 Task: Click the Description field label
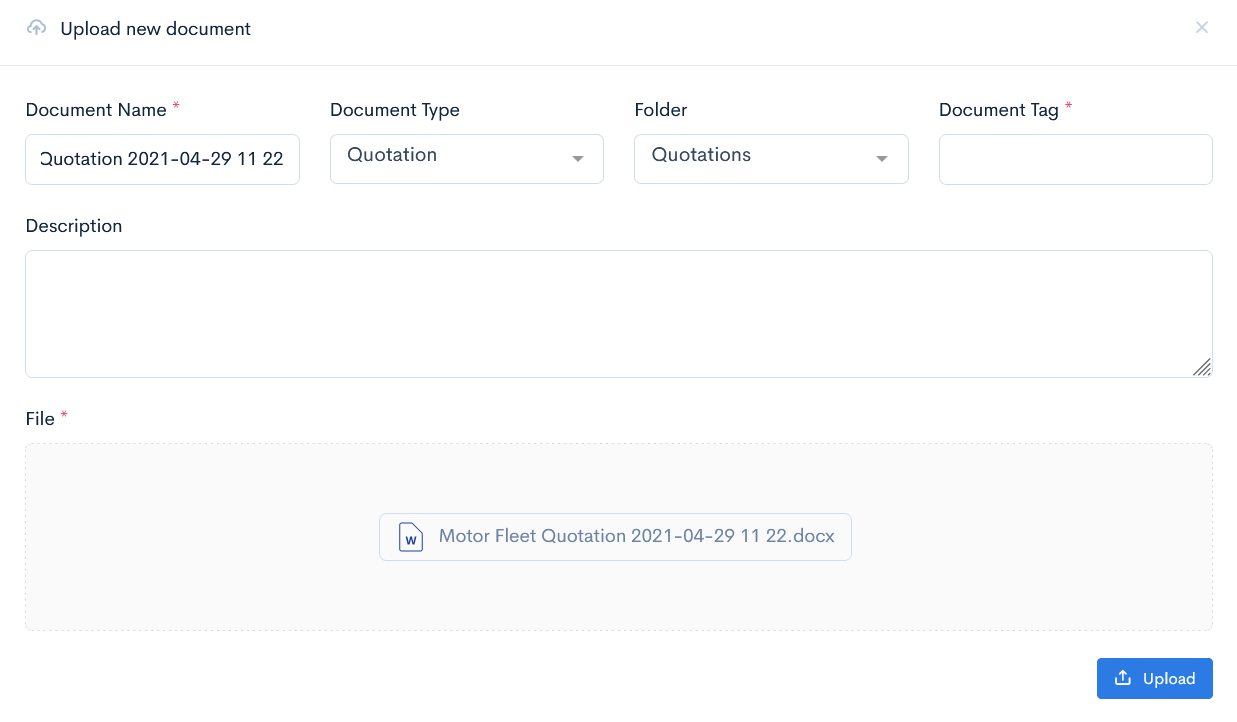click(74, 226)
